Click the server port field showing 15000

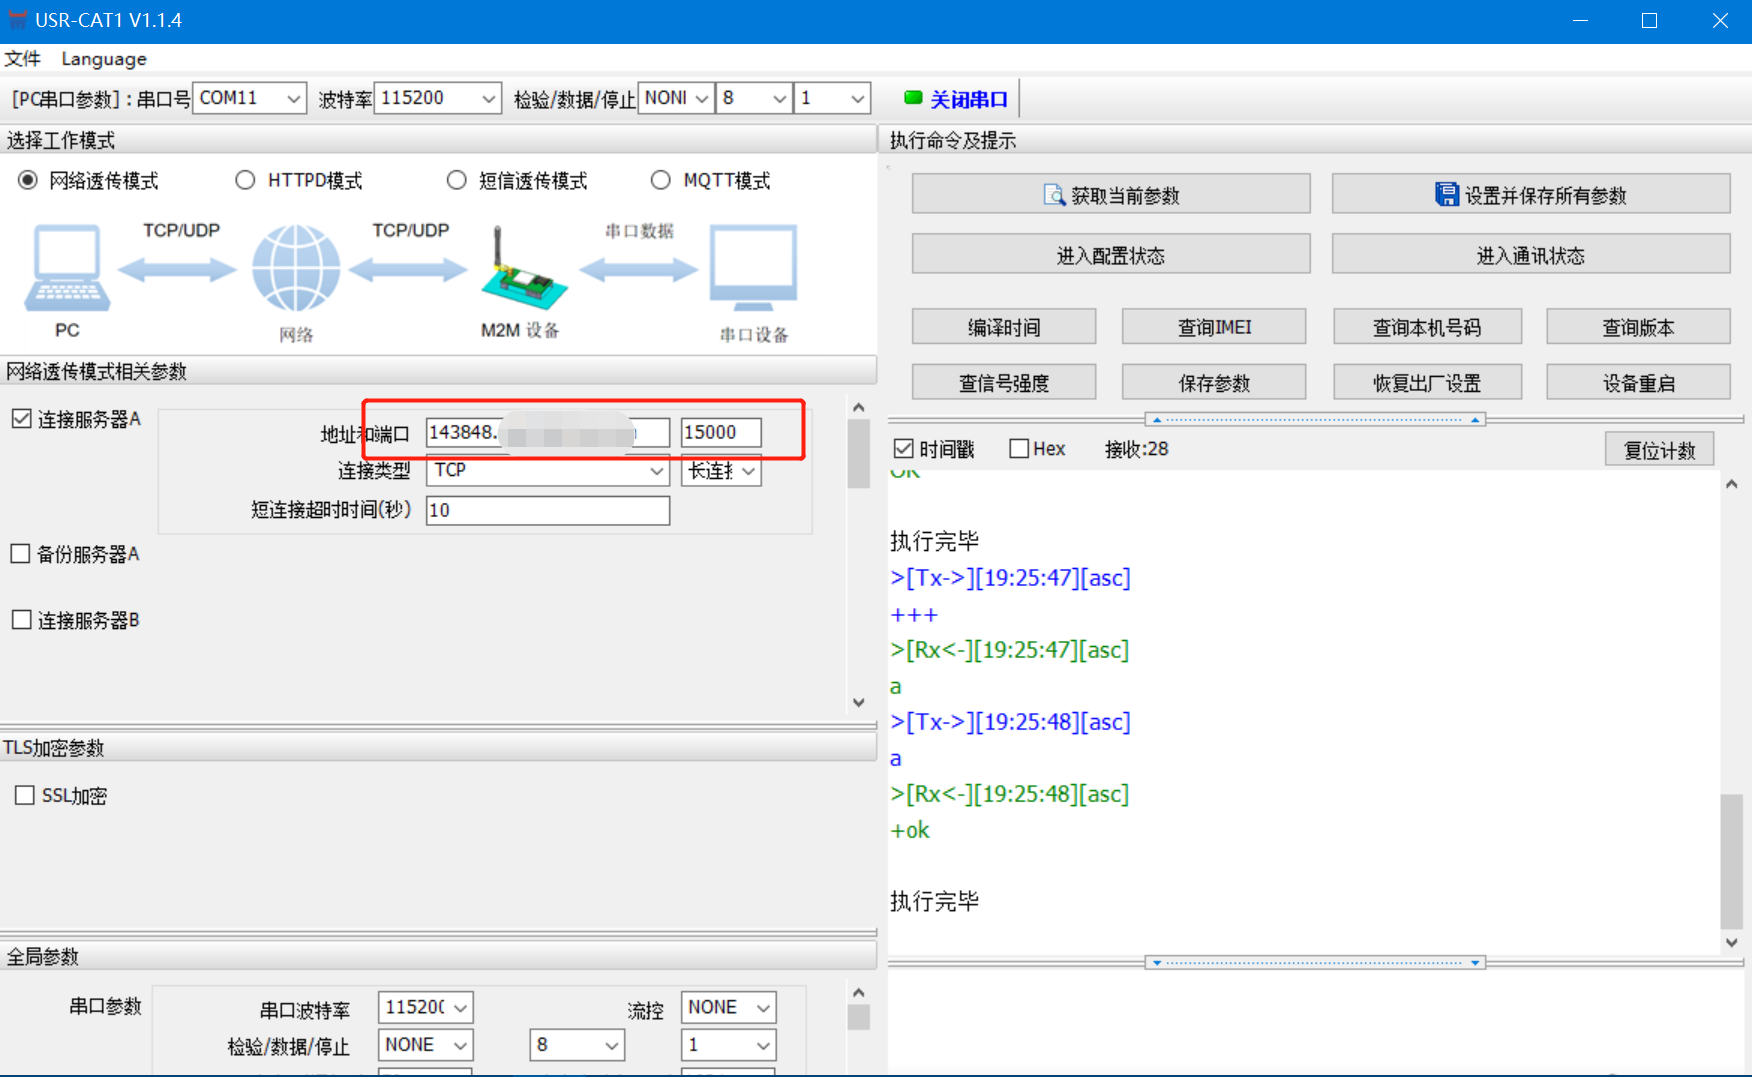720,432
